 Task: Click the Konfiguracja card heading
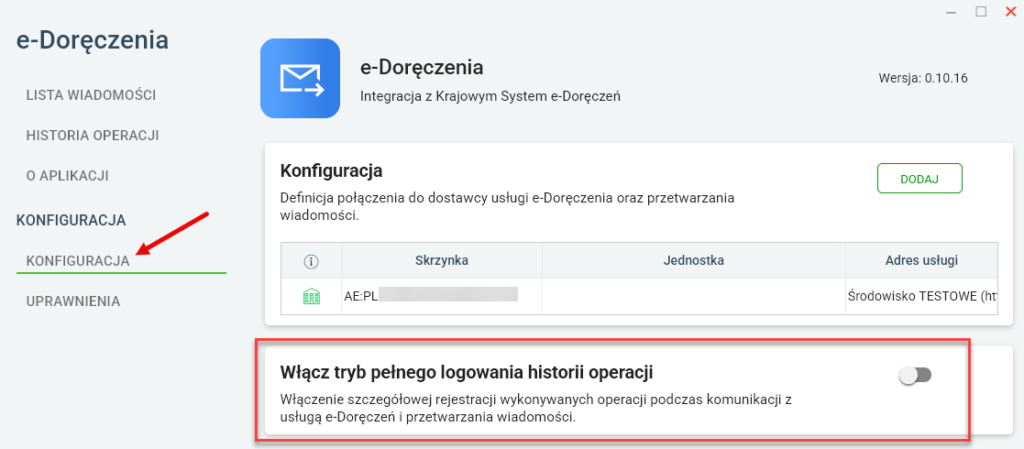(x=331, y=171)
